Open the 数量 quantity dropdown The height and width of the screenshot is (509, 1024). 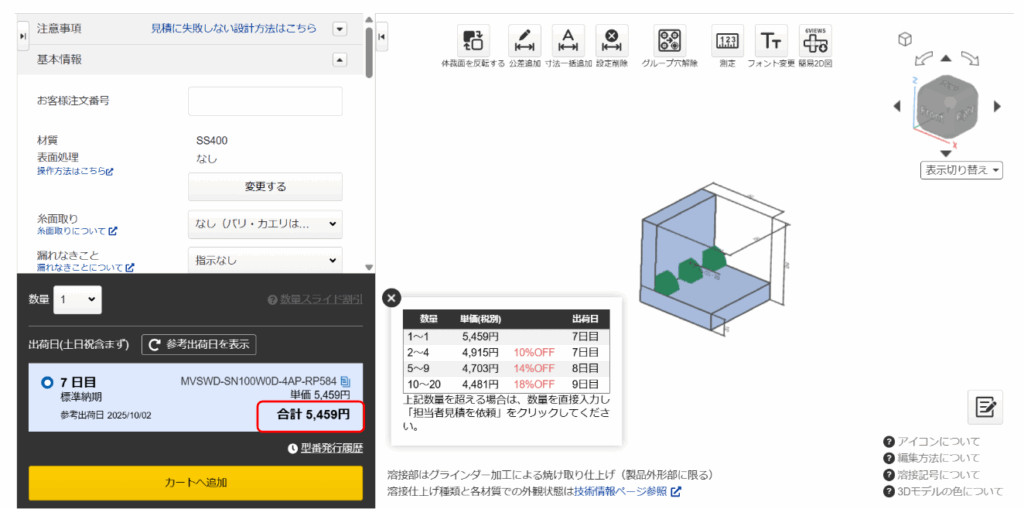(78, 299)
